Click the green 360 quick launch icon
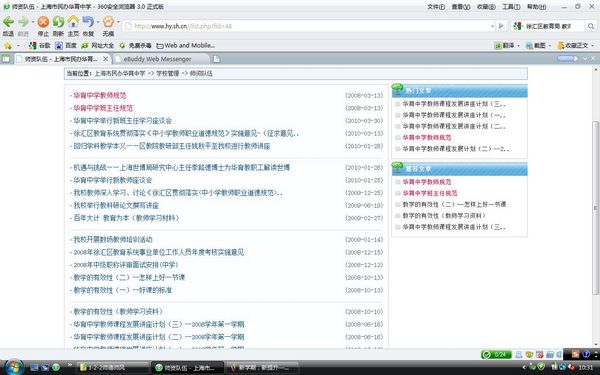The width and height of the screenshot is (600, 375). point(56,367)
